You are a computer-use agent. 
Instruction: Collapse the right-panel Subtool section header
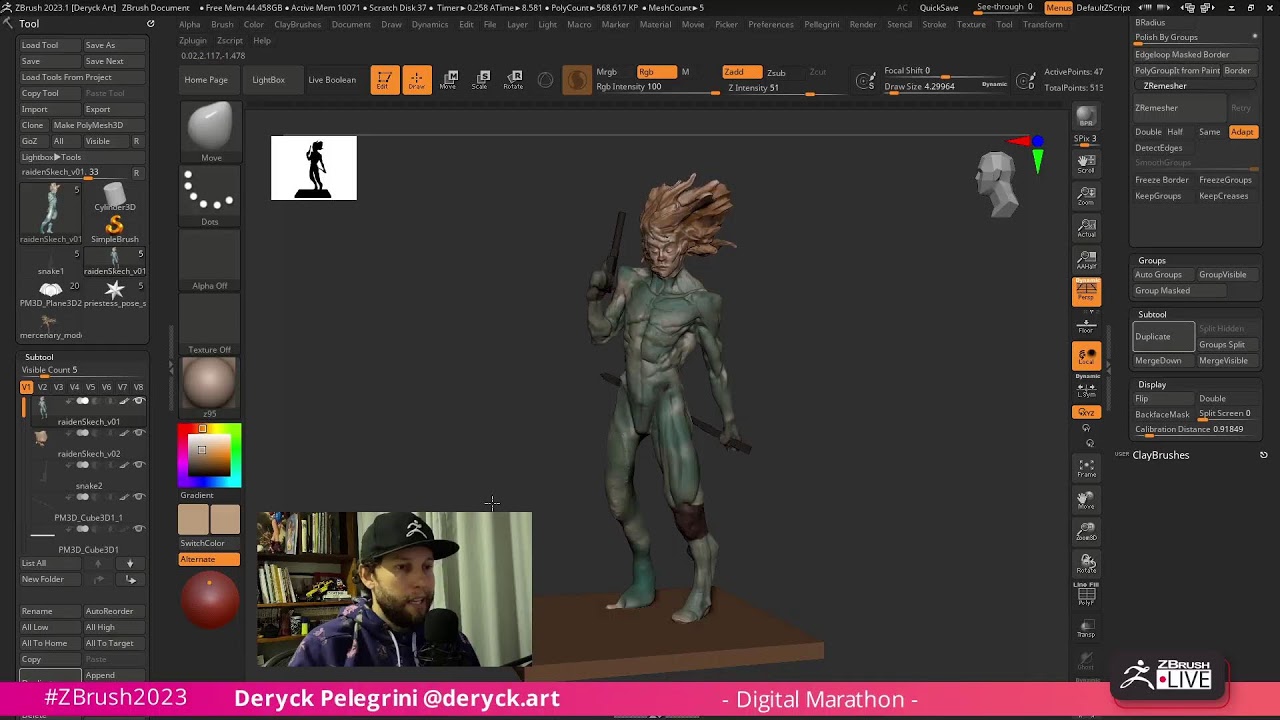coord(1152,314)
